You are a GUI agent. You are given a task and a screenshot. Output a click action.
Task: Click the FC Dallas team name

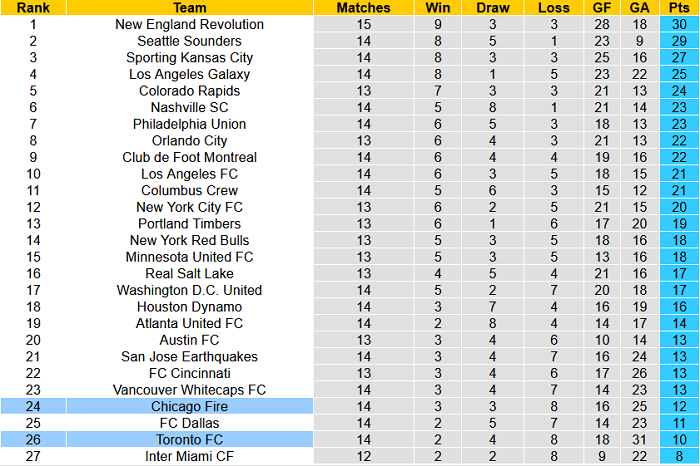tap(189, 423)
